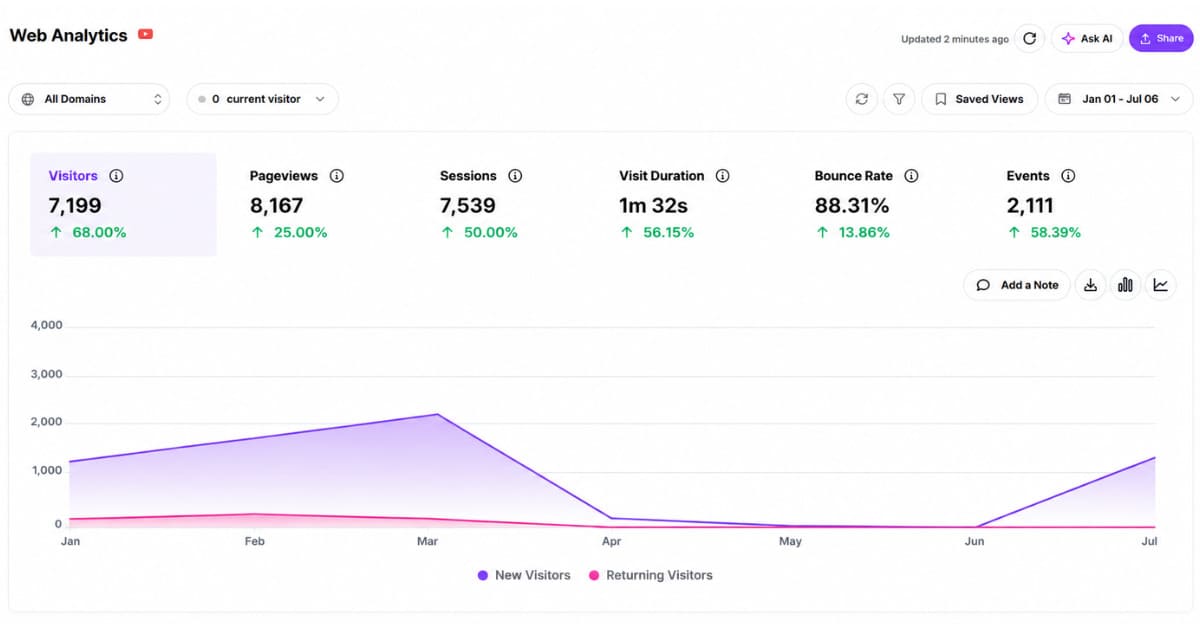Click the bookmark icon in Saved Views
The height and width of the screenshot is (630, 1200).
(x=941, y=99)
